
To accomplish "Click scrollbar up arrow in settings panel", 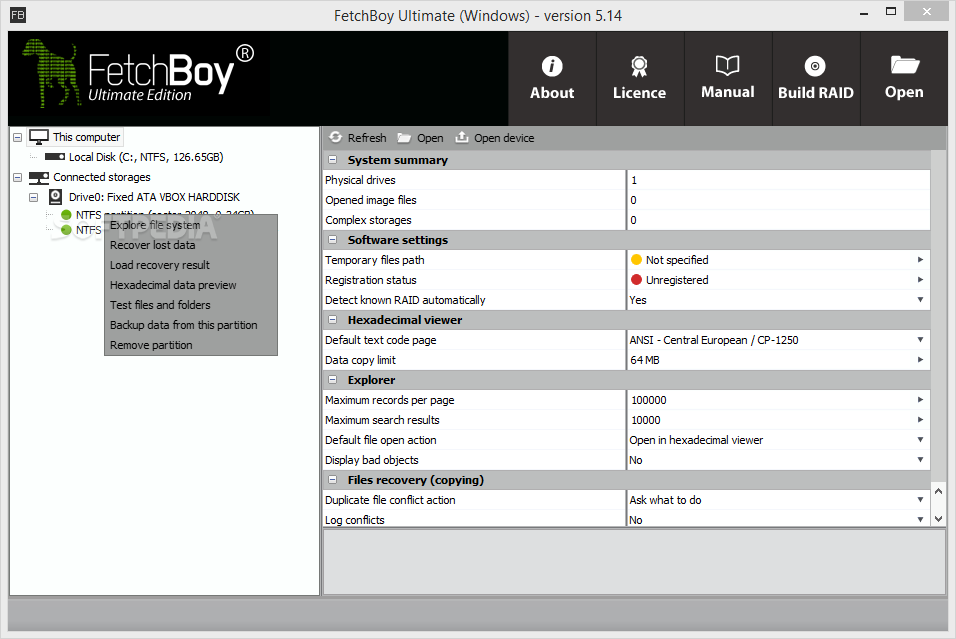I will point(938,491).
